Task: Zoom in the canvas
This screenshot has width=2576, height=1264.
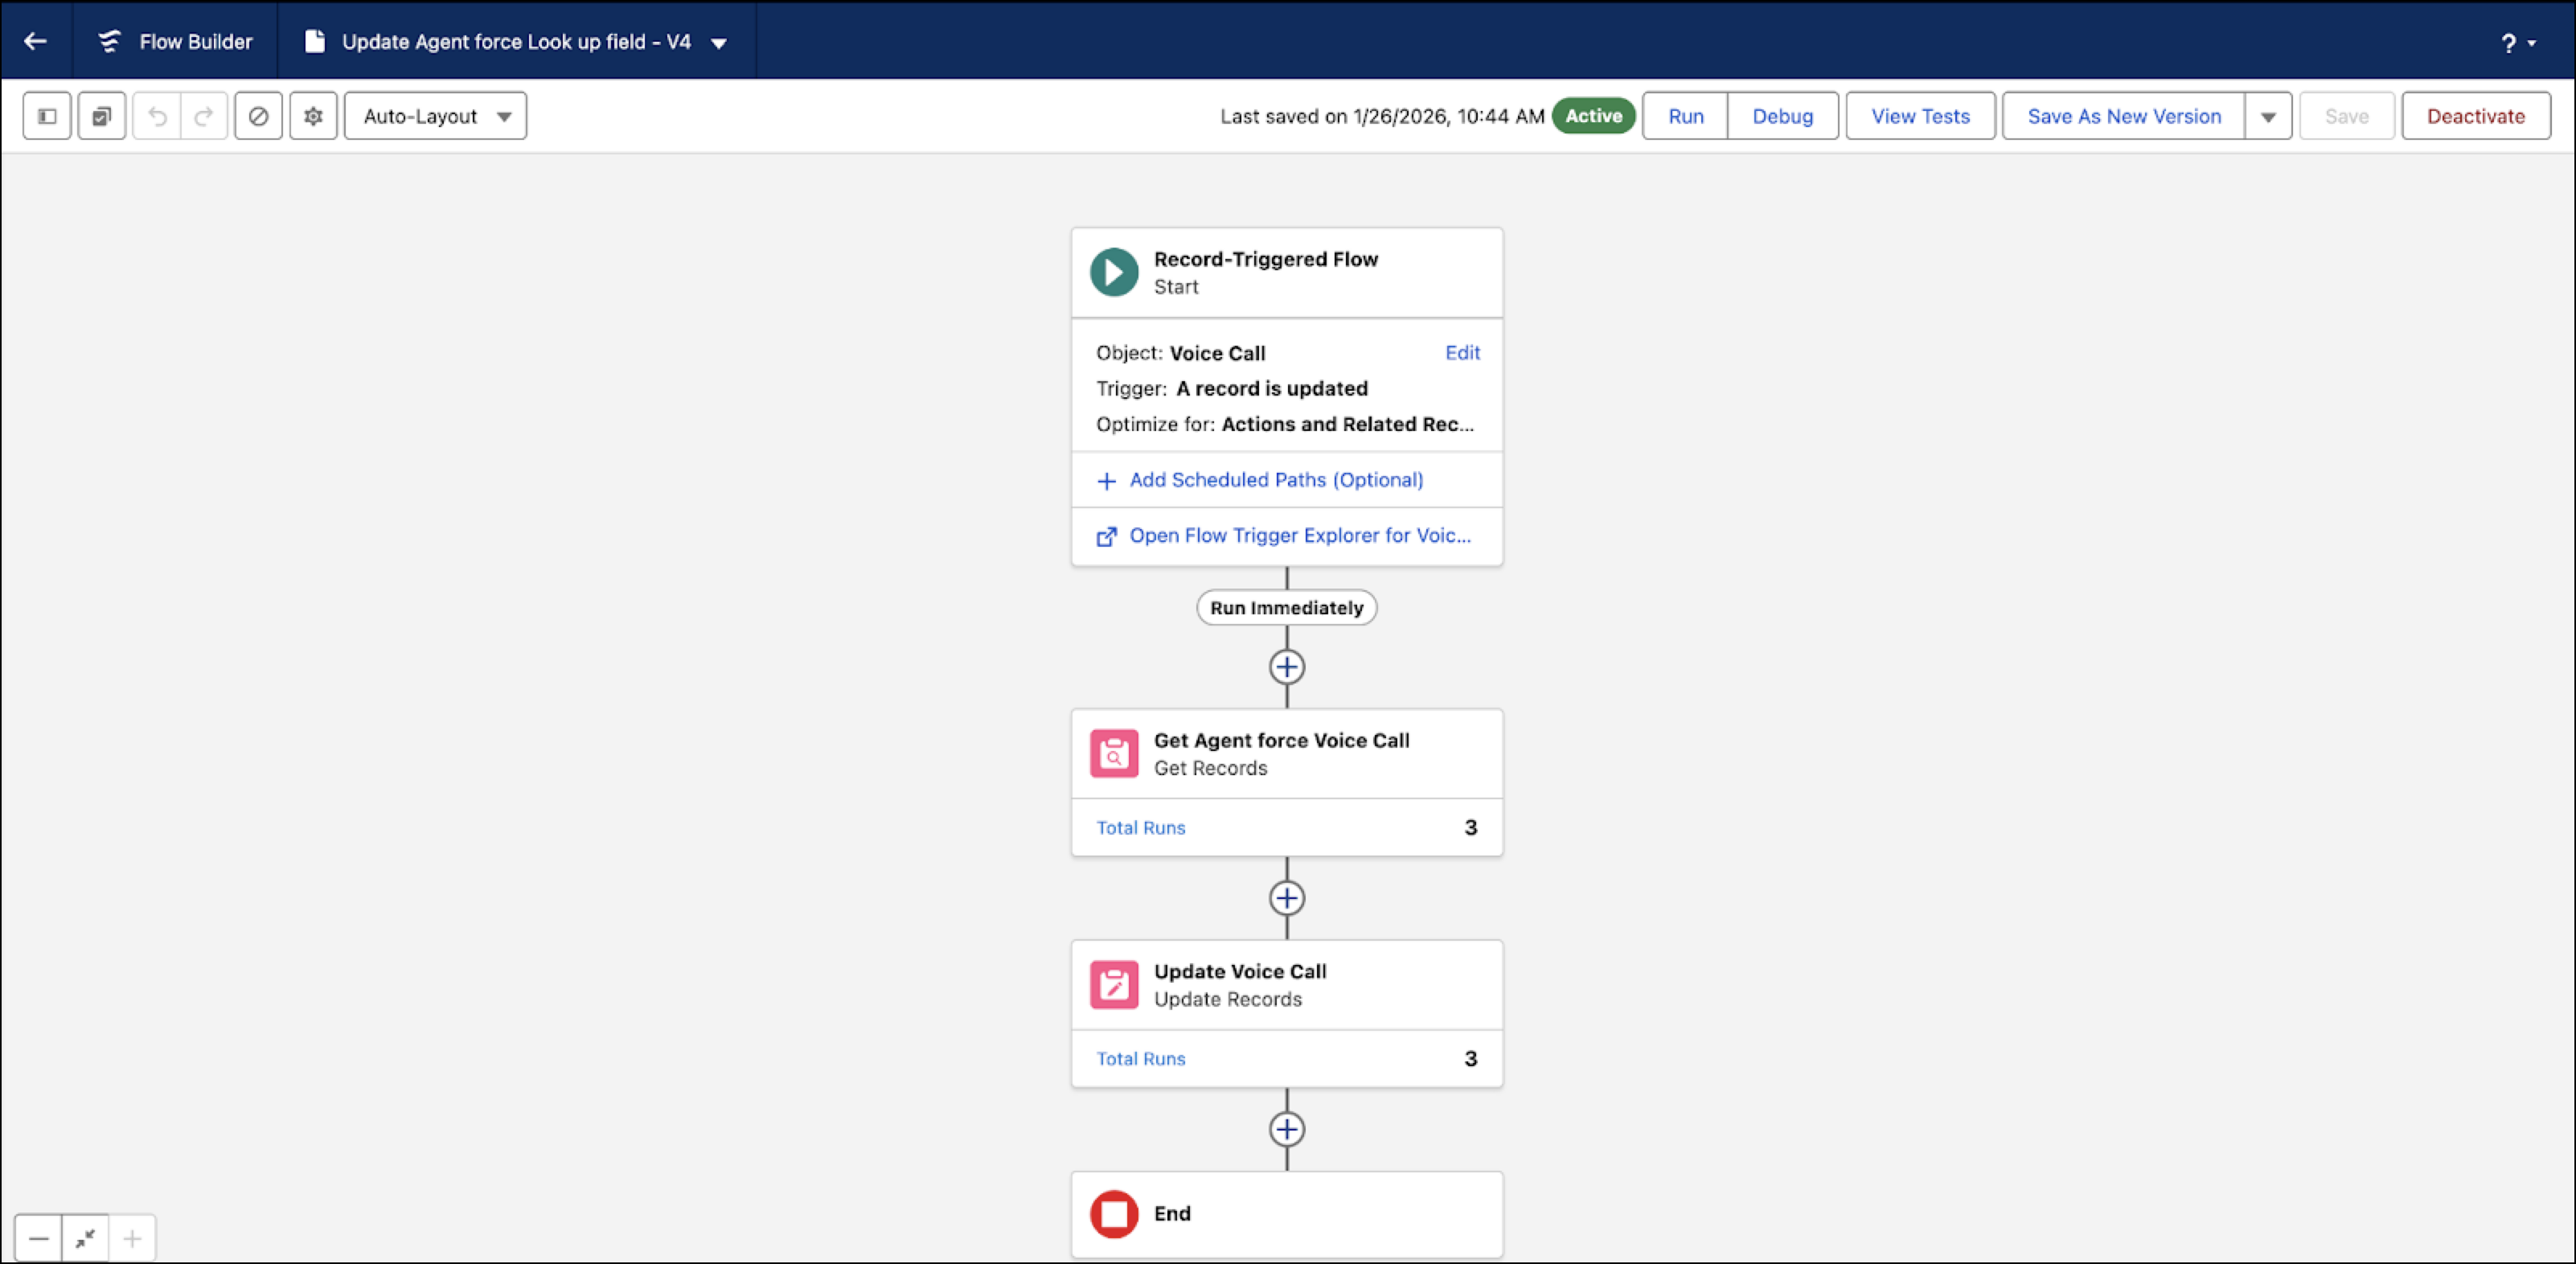Action: (132, 1239)
